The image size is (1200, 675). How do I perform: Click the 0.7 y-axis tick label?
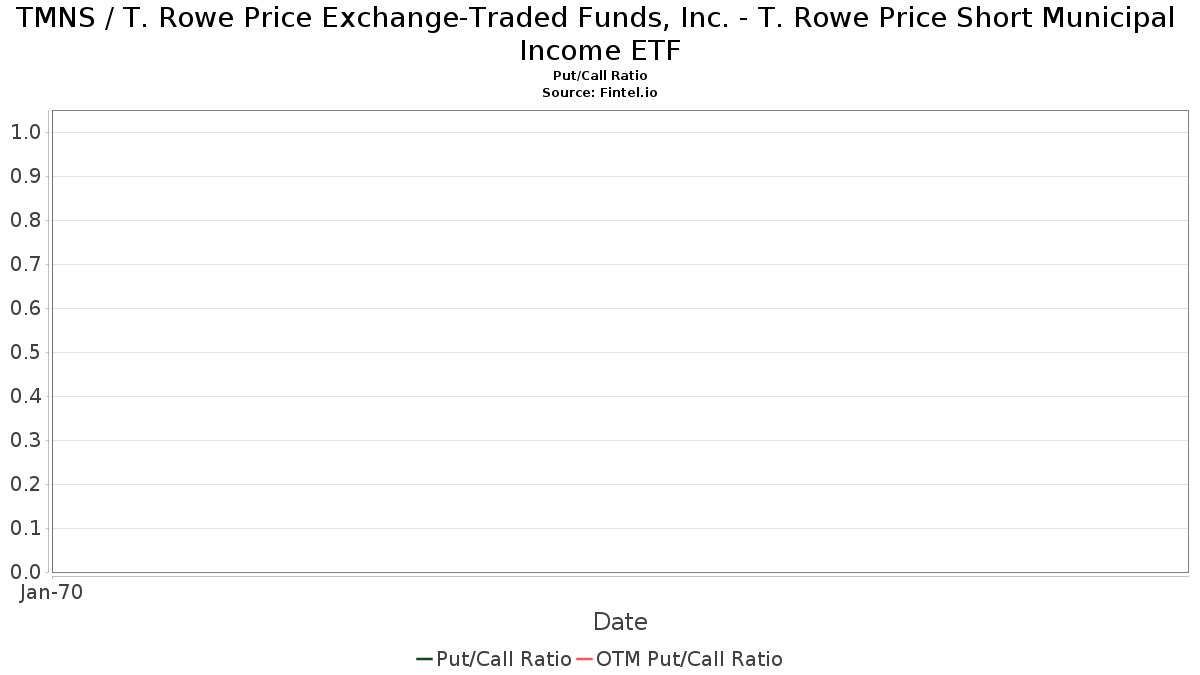click(25, 264)
